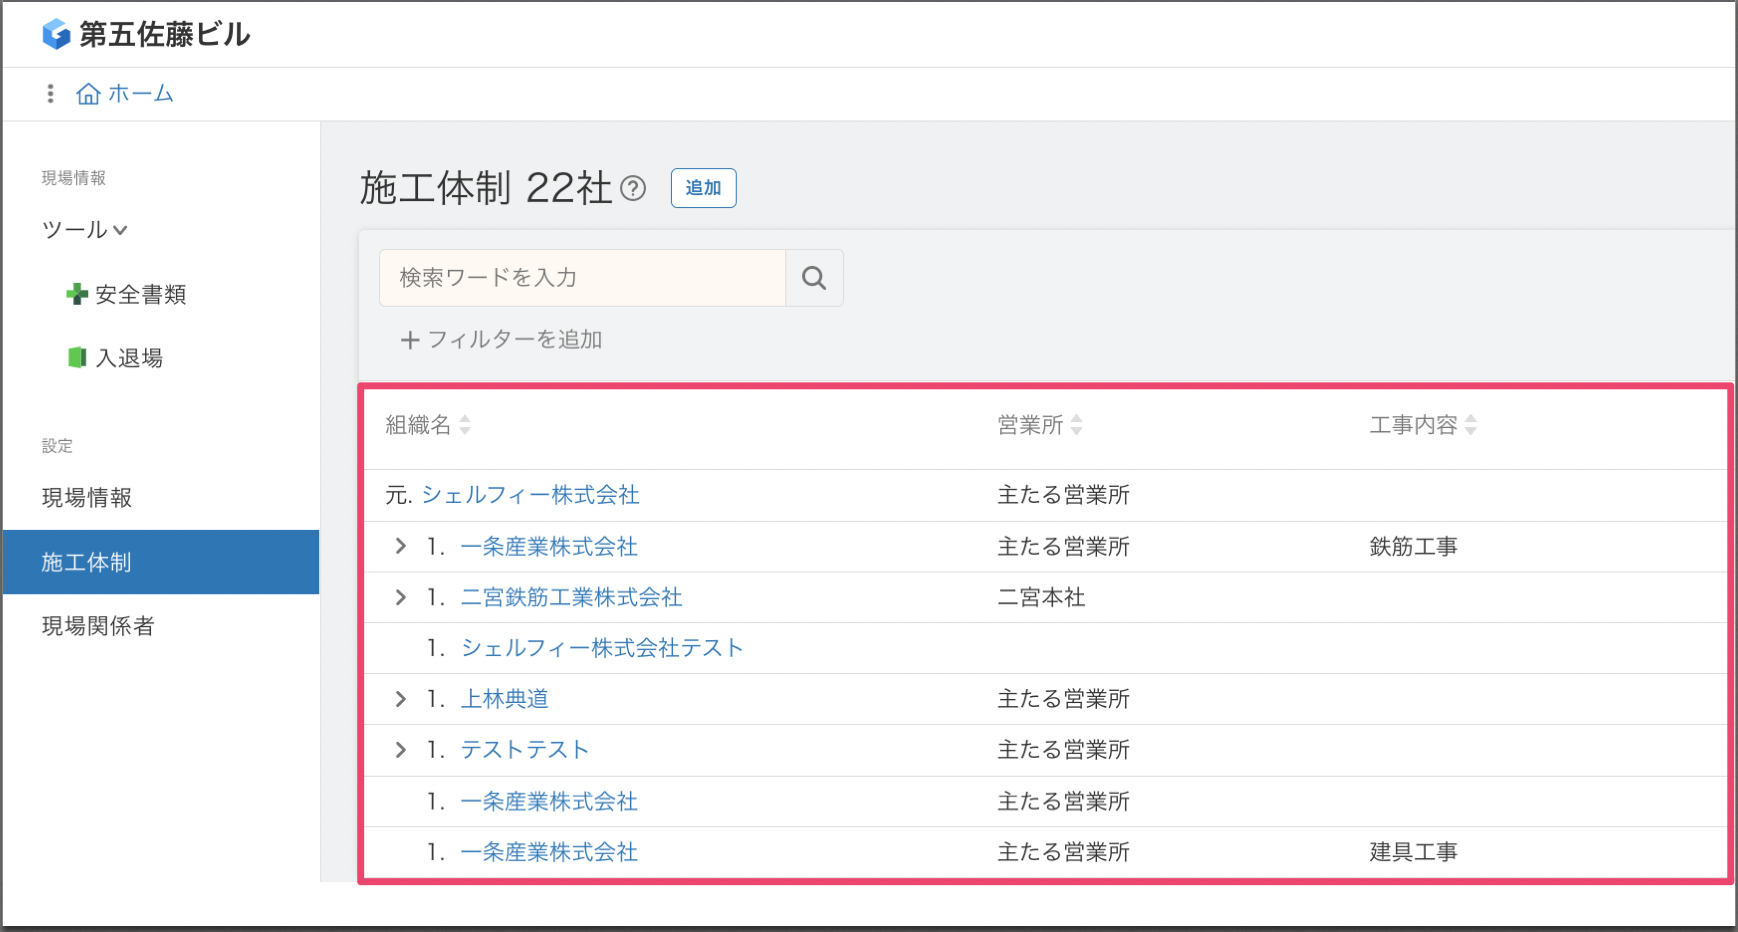Focus the 検索ワードを入力 search field
Image resolution: width=1738 pixels, height=932 pixels.
(x=582, y=278)
